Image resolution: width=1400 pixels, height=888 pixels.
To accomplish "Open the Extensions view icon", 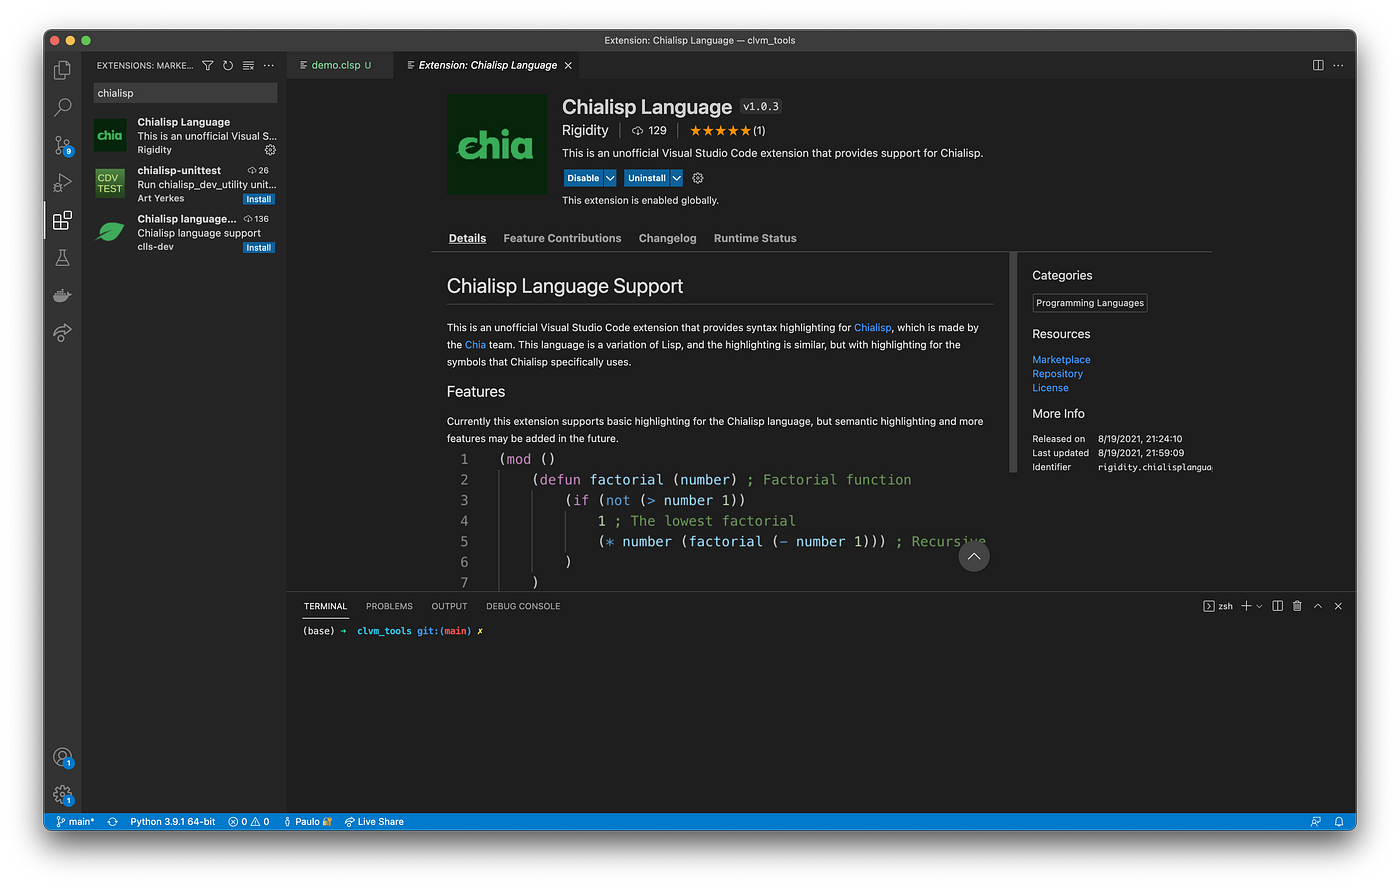I will click(62, 220).
